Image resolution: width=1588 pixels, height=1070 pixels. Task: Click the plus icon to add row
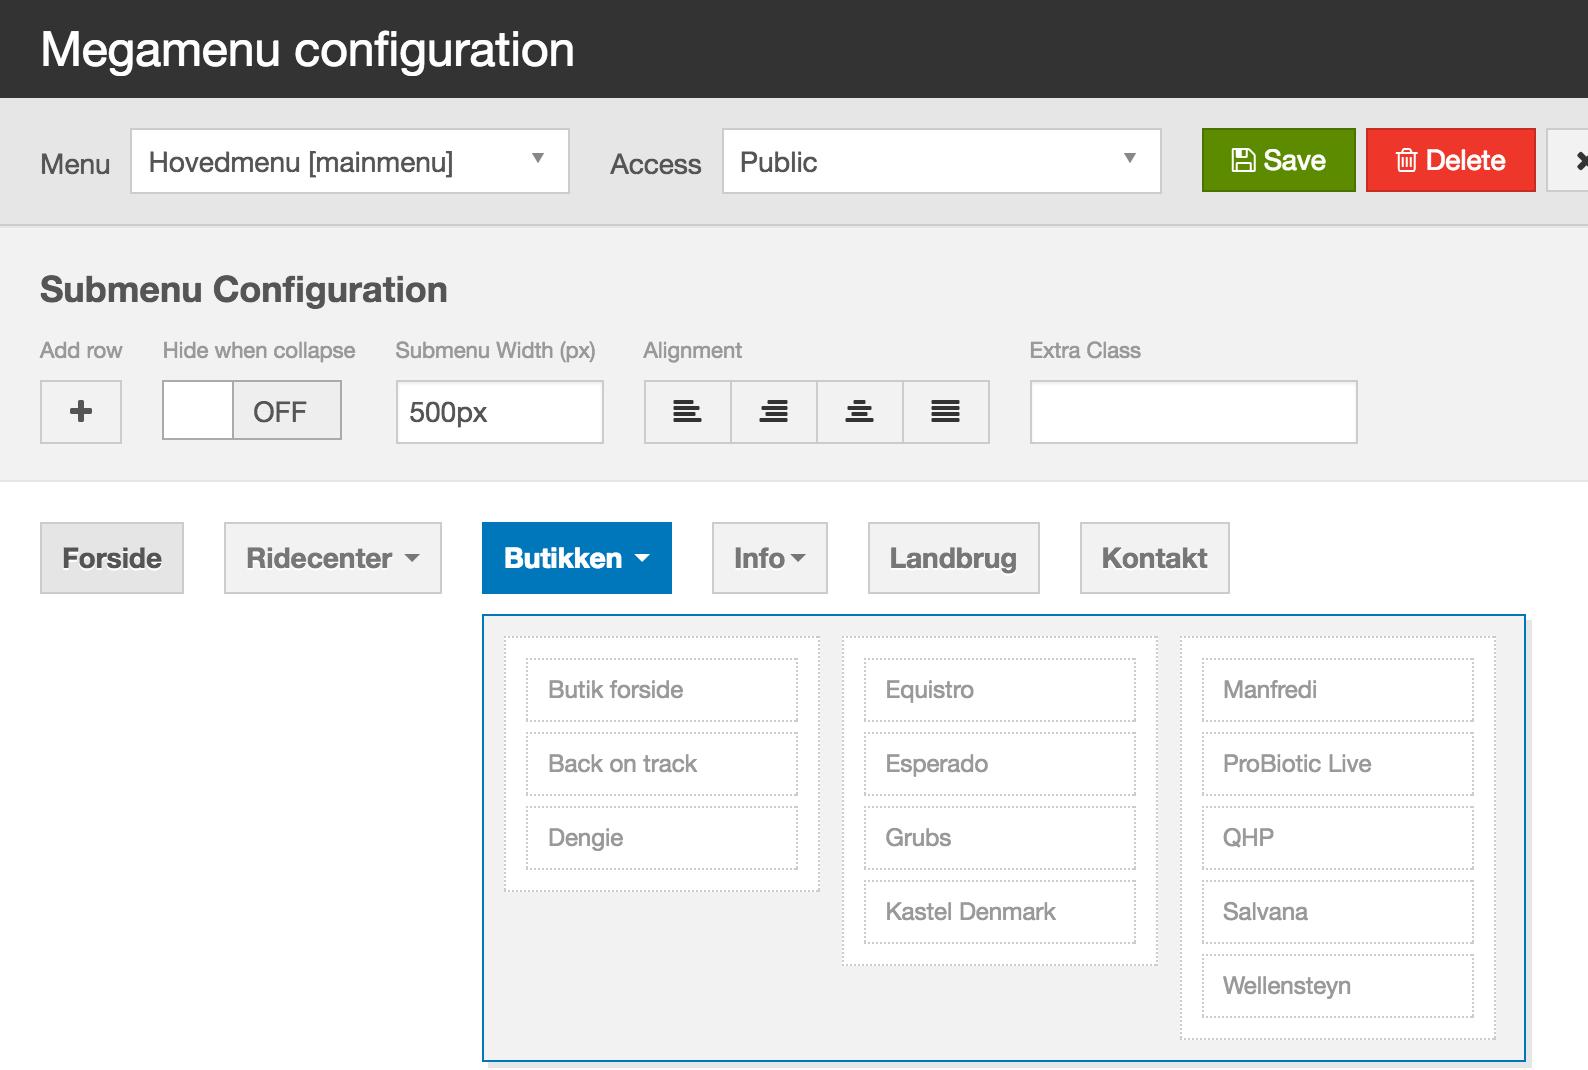[81, 411]
